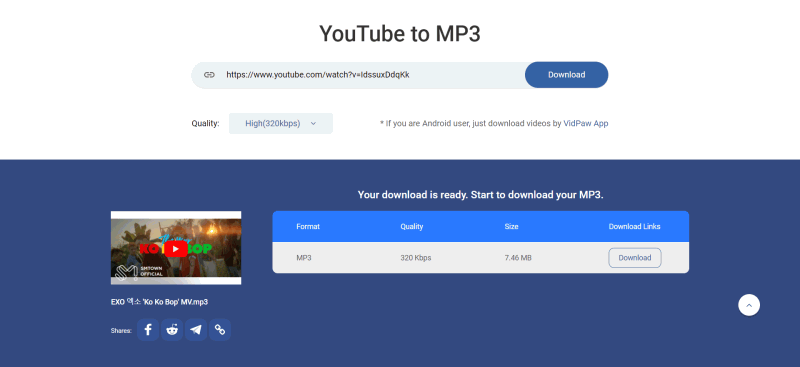
Task: Click the YouTube to MP3 heading
Action: [400, 34]
